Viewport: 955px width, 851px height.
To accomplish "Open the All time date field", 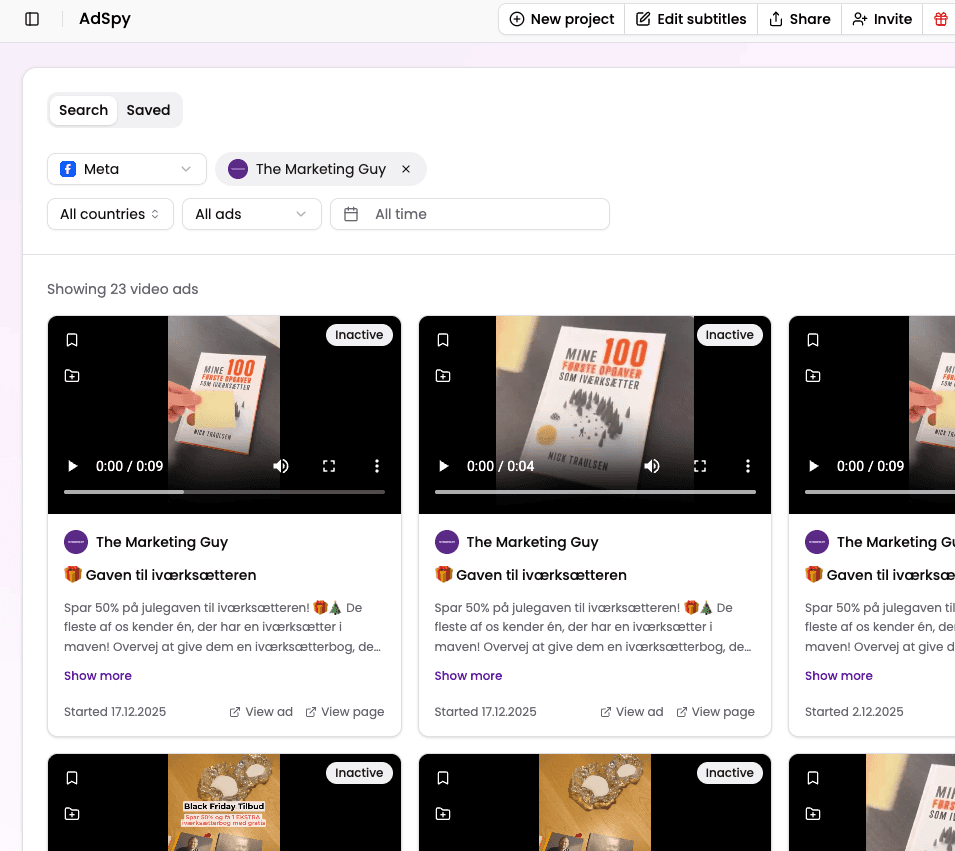I will click(x=470, y=214).
